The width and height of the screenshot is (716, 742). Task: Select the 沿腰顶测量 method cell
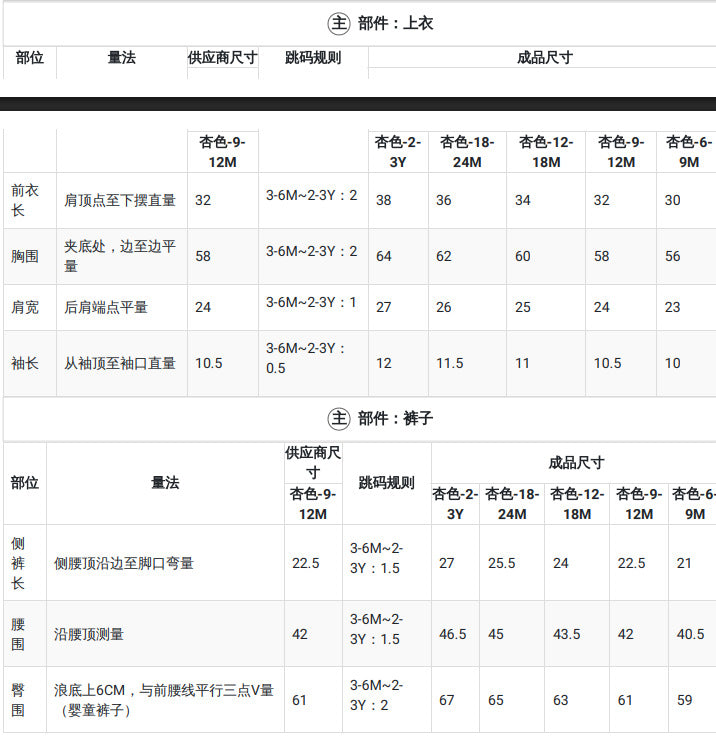coord(88,634)
